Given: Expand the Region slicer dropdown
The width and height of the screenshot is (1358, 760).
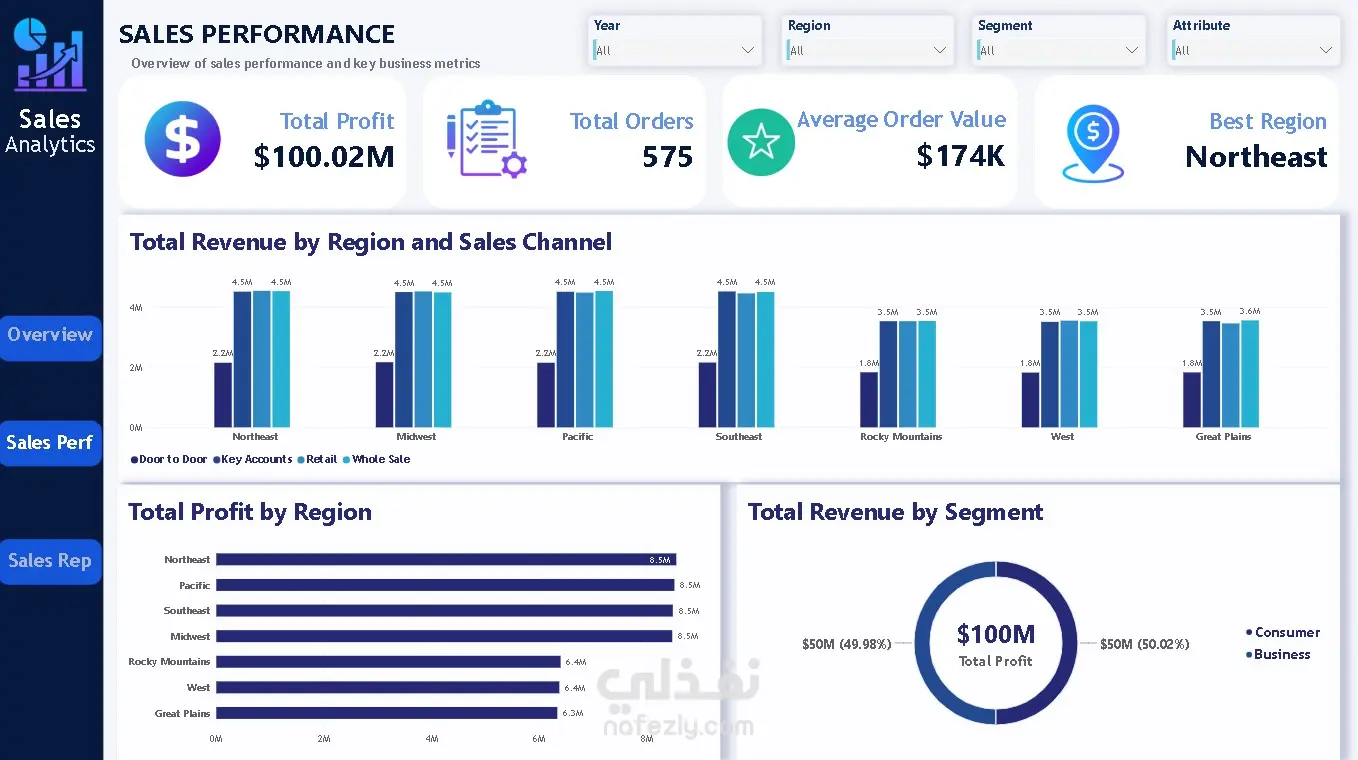Looking at the screenshot, I should point(868,50).
